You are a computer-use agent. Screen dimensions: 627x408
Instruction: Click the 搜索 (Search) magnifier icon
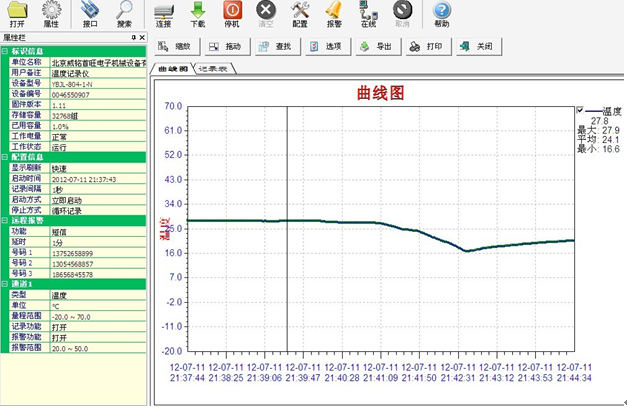124,14
